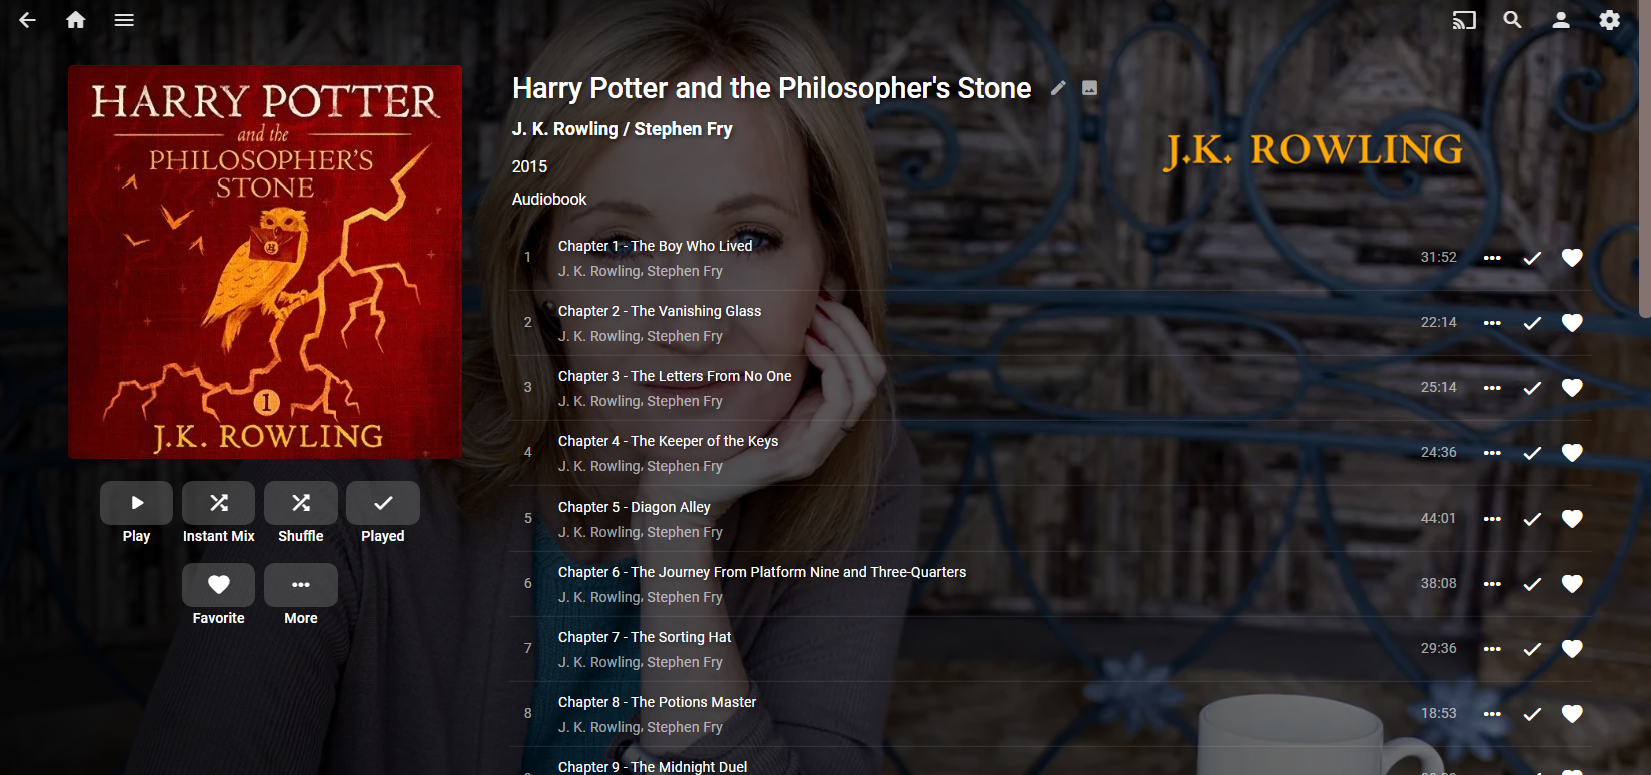
Task: Click the cast to device icon
Action: pos(1464,20)
